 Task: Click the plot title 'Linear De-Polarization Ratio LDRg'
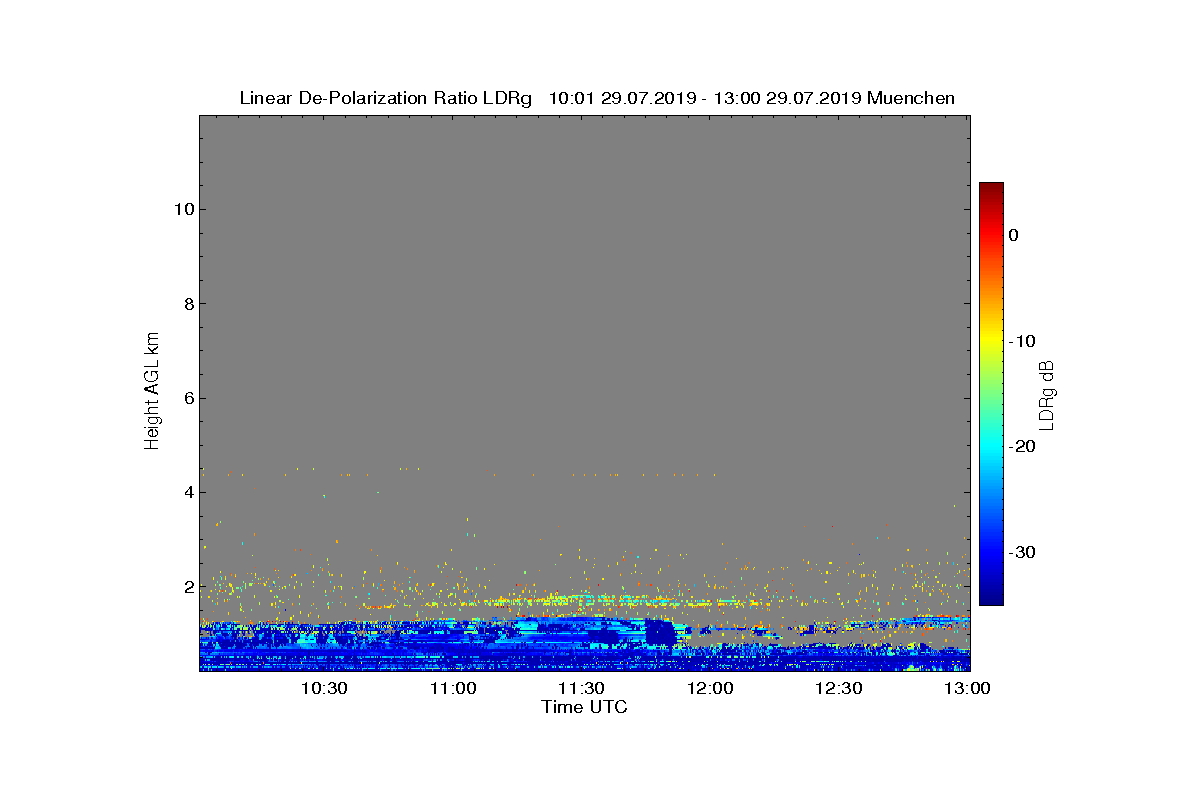(x=386, y=98)
